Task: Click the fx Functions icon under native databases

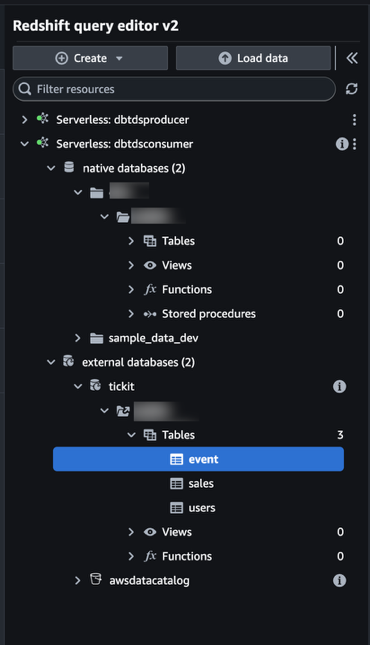Action: click(150, 290)
